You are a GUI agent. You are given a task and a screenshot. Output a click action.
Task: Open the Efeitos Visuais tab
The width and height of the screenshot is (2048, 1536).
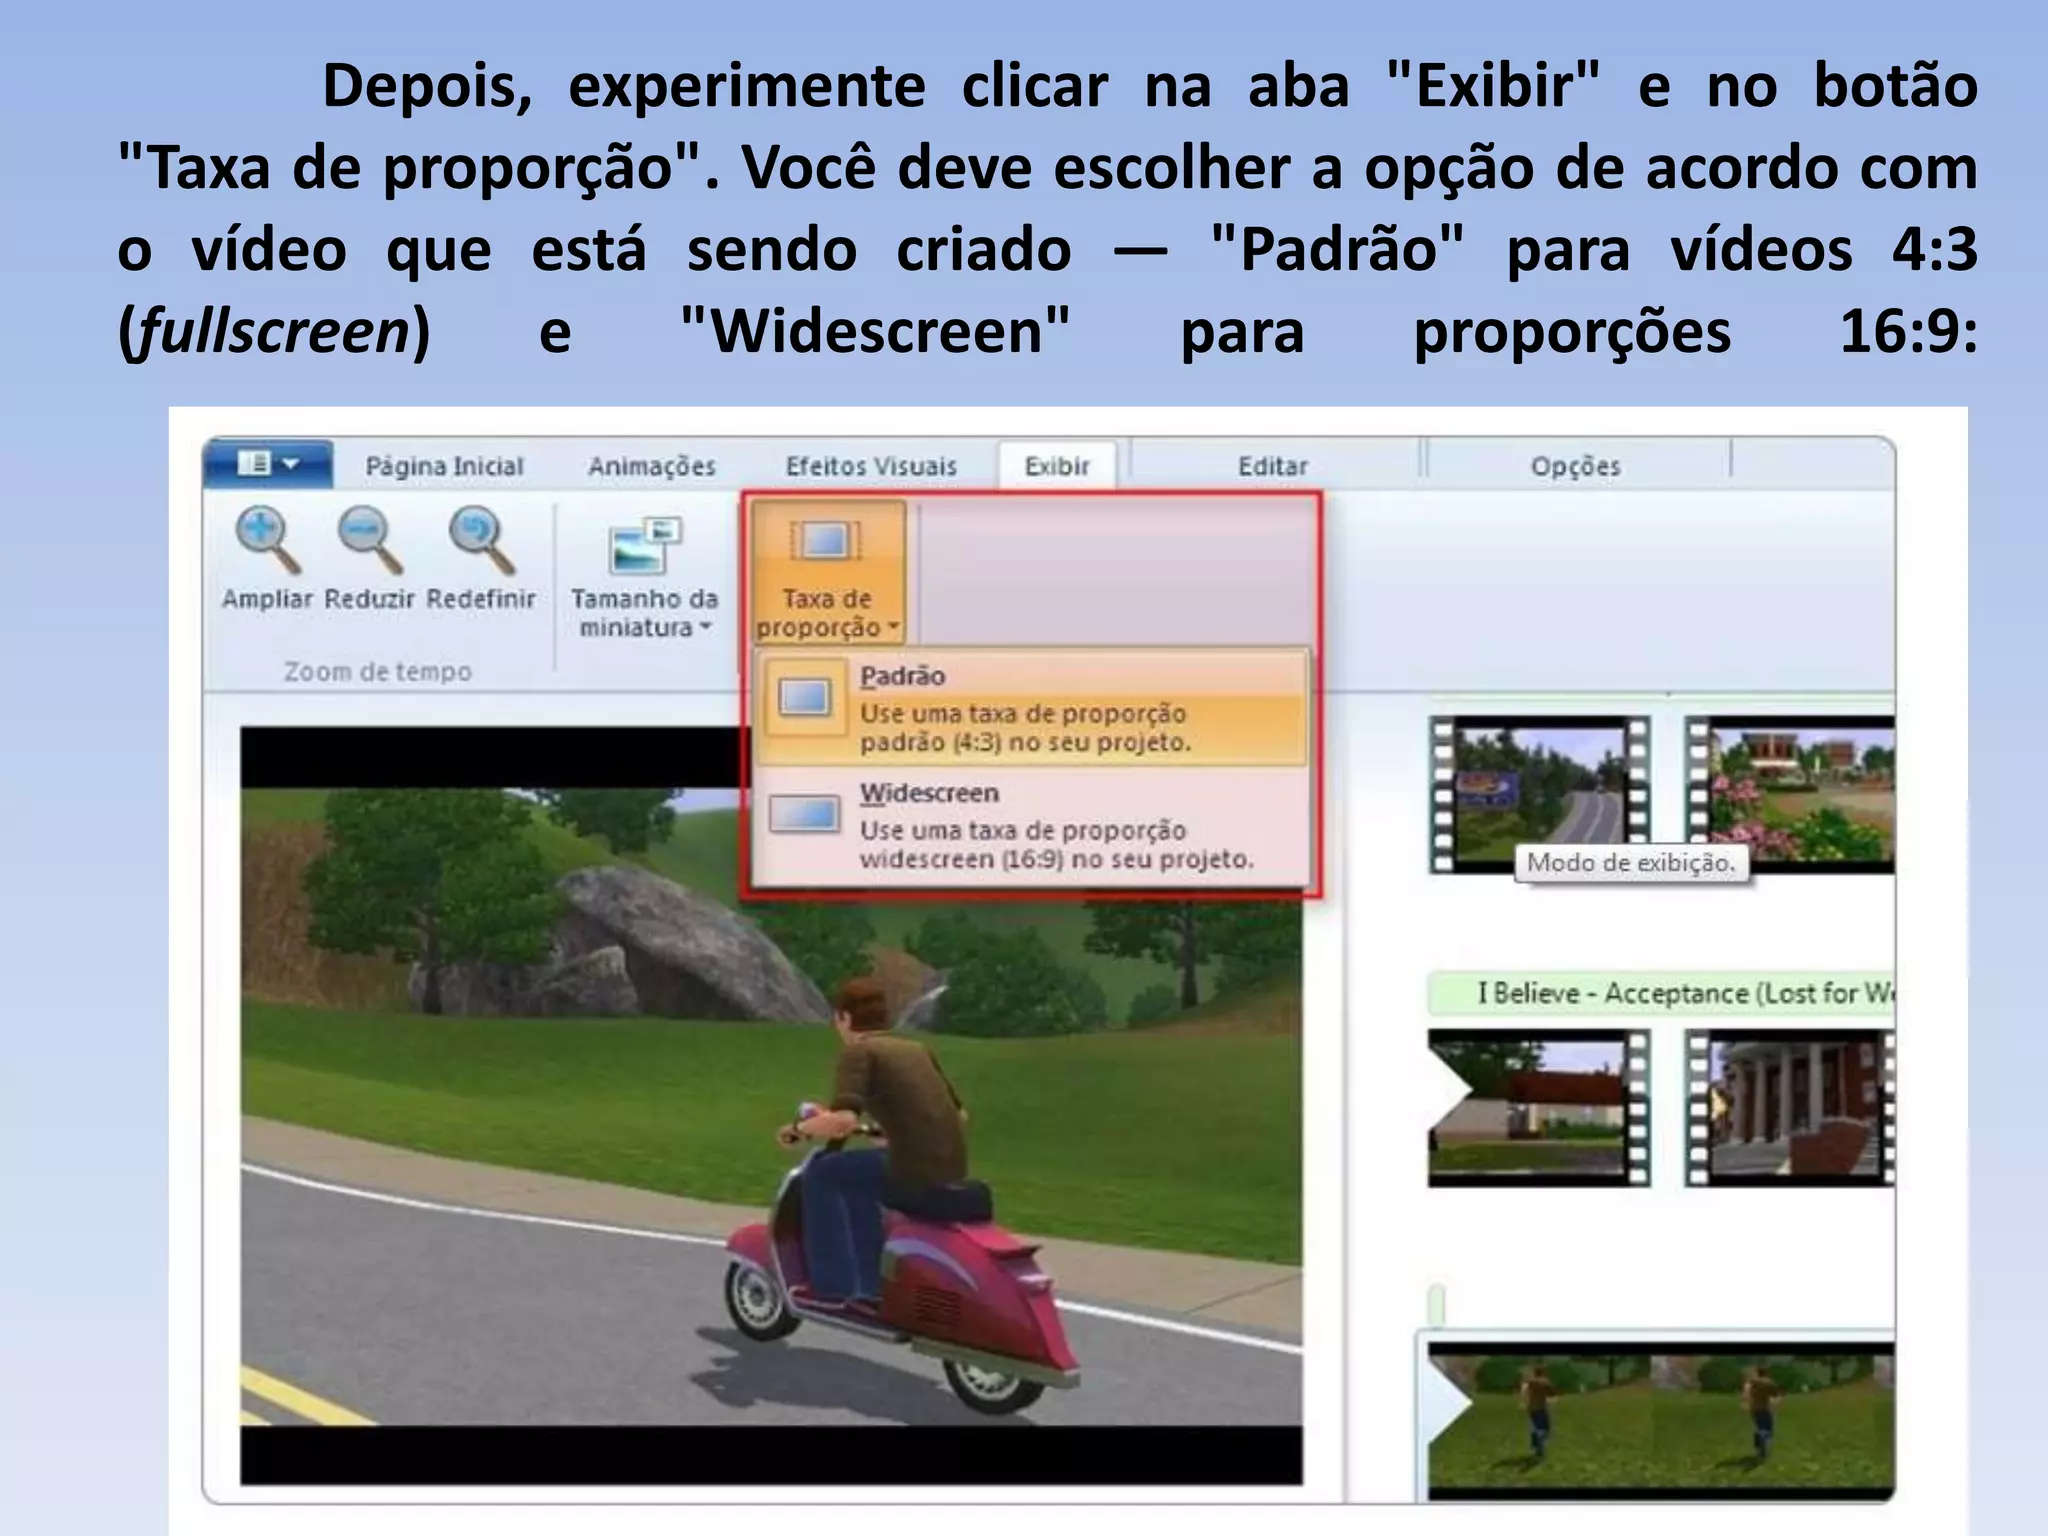(x=871, y=466)
